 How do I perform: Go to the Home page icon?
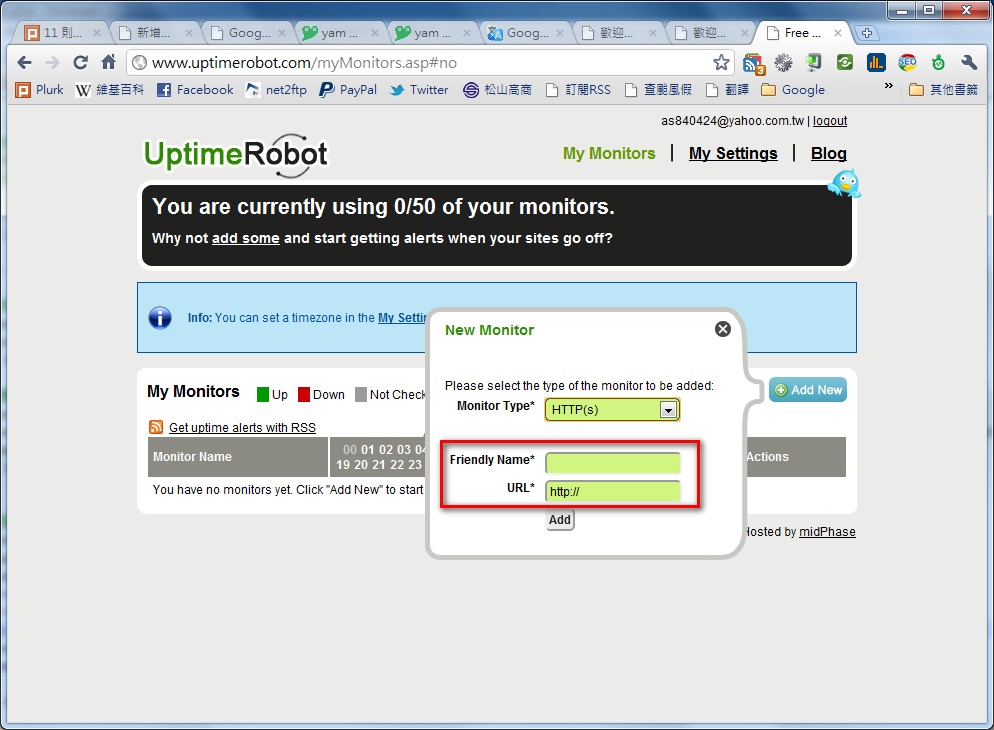(108, 62)
